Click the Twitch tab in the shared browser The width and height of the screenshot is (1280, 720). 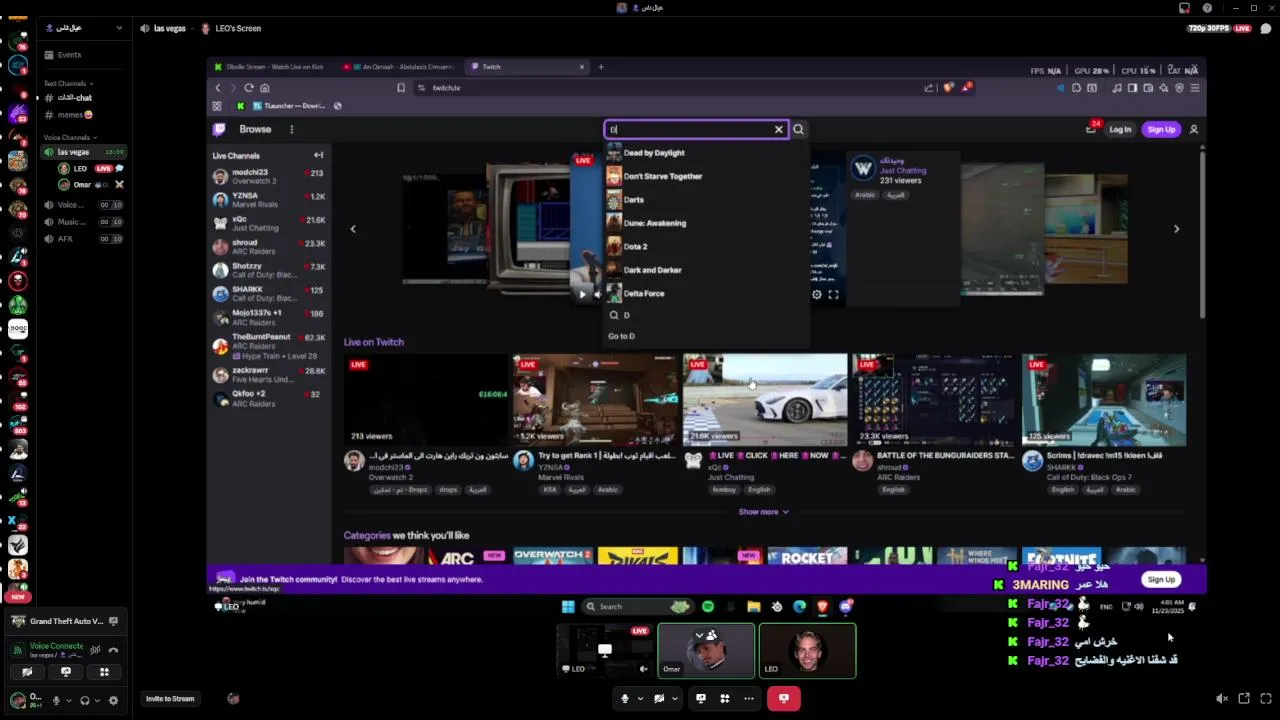(525, 67)
